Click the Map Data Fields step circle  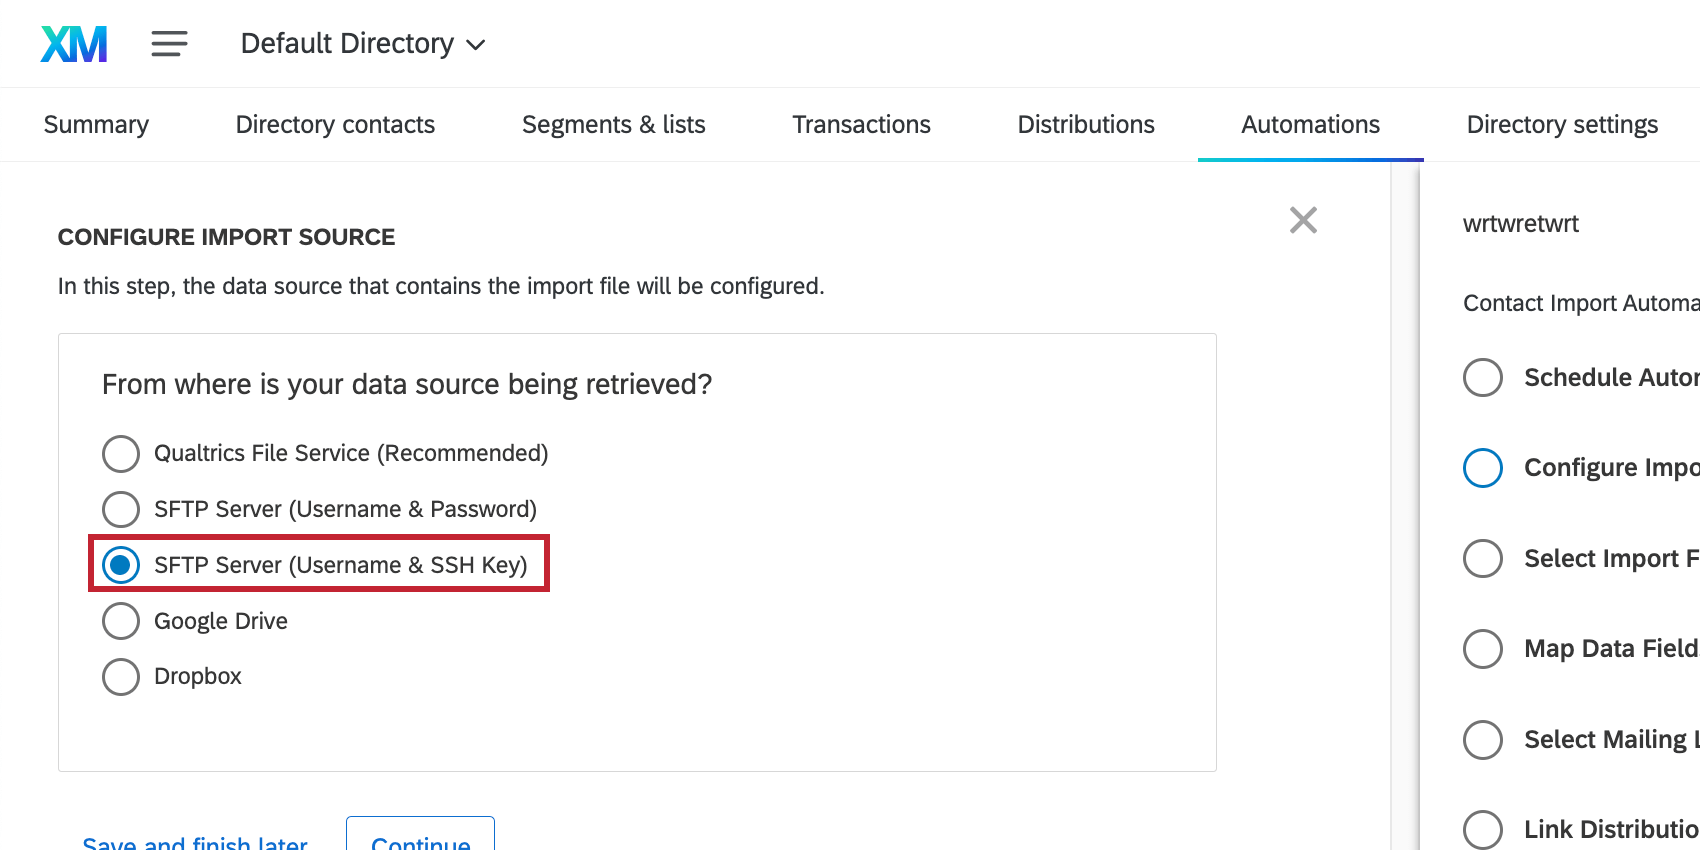click(x=1482, y=649)
